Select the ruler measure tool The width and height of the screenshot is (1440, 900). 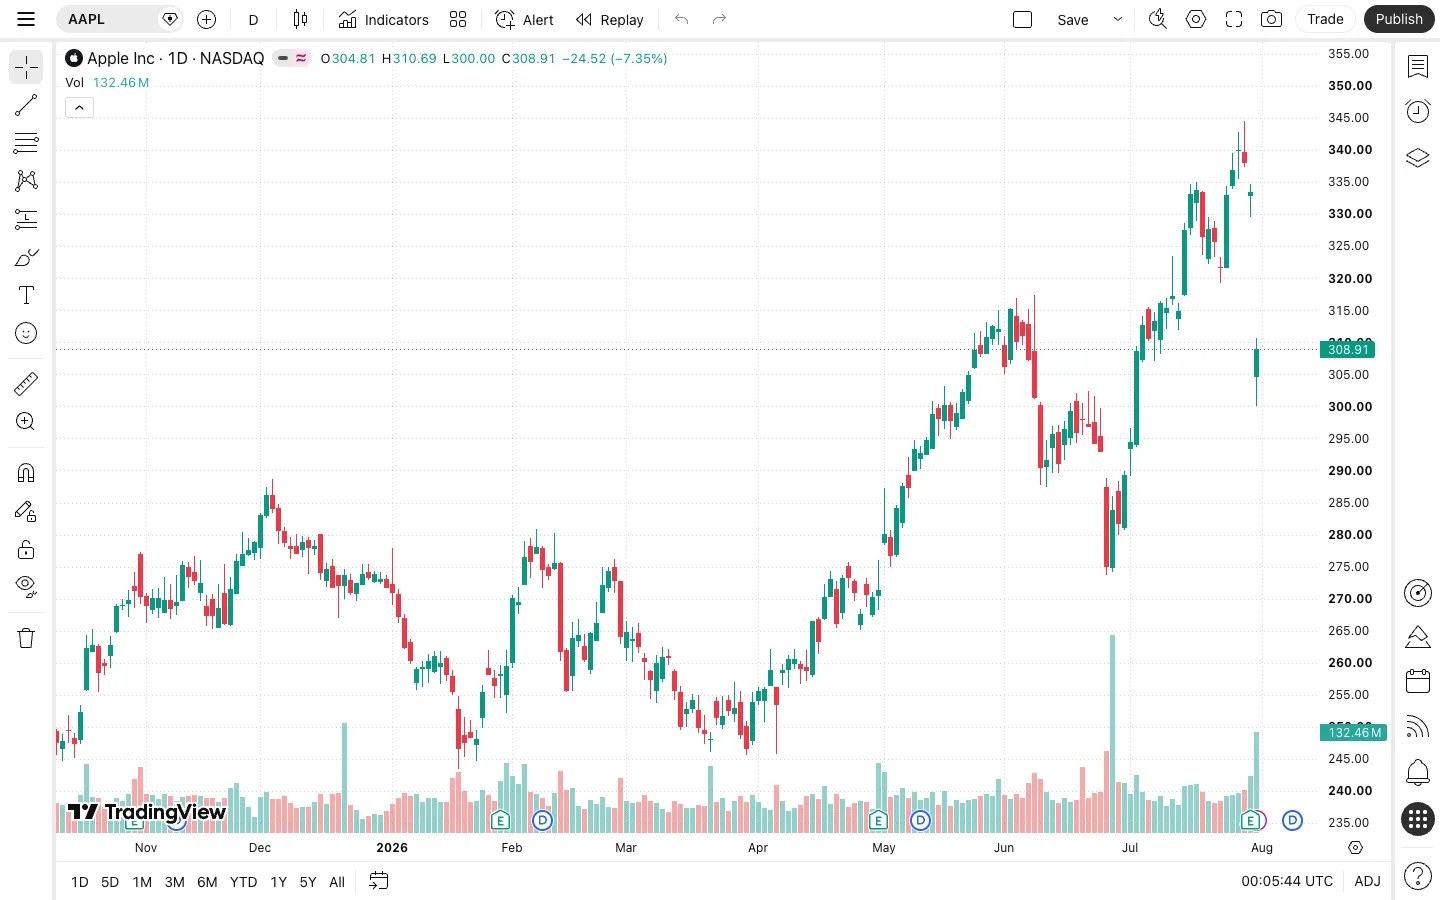coord(26,383)
